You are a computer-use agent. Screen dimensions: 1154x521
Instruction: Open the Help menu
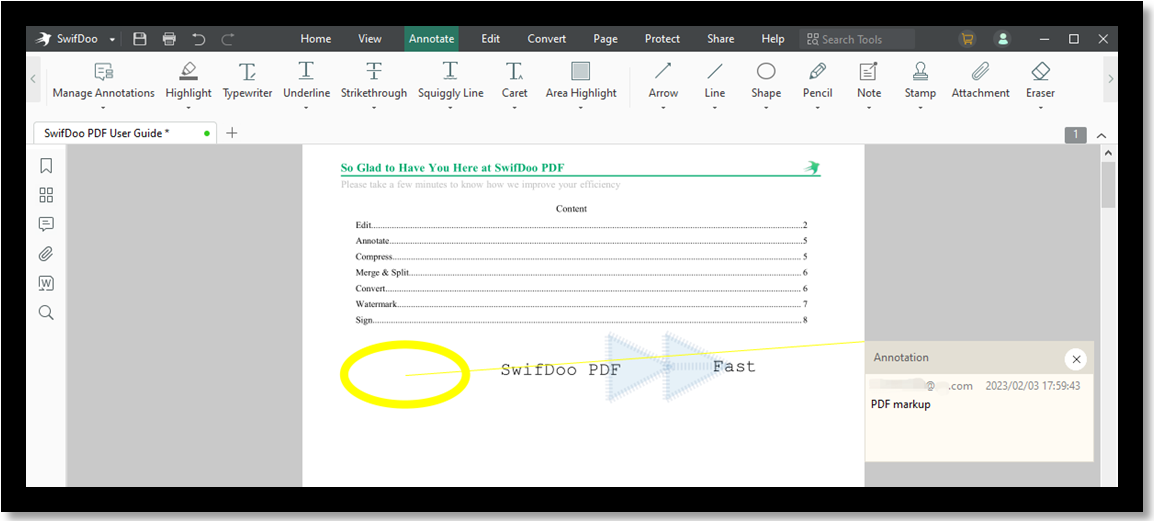(773, 39)
